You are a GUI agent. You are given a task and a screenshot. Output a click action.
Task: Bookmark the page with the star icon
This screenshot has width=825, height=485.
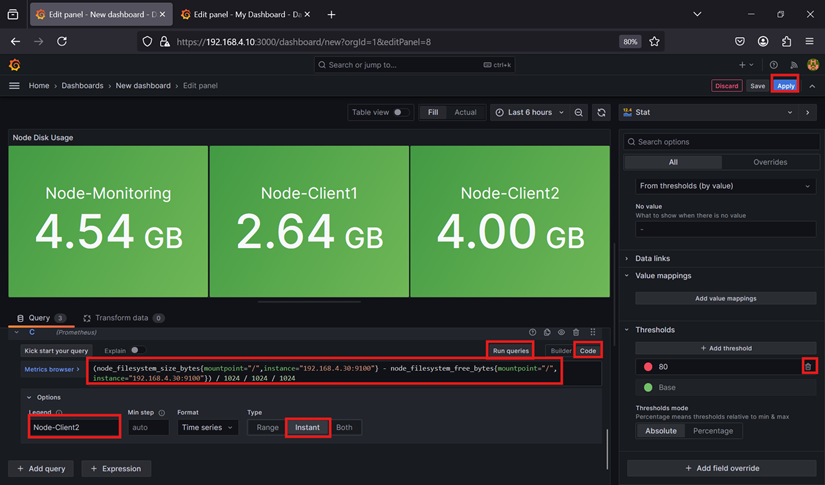[x=654, y=42]
